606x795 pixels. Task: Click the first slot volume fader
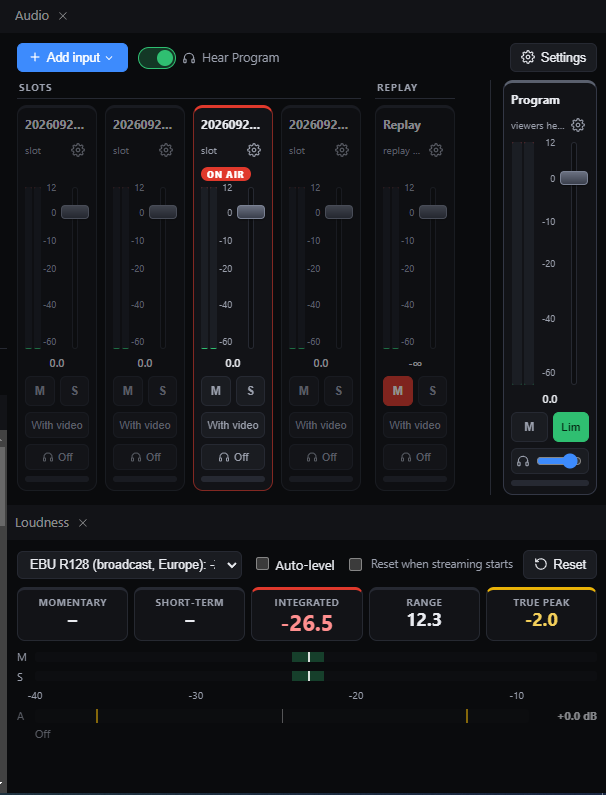[75, 212]
